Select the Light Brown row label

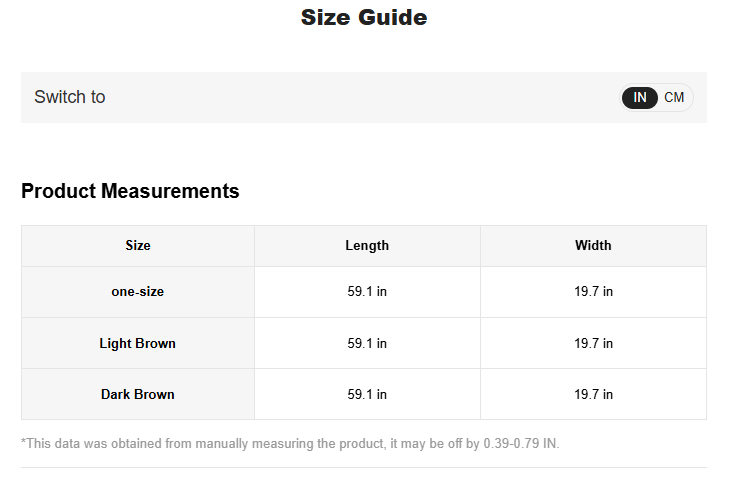[138, 343]
